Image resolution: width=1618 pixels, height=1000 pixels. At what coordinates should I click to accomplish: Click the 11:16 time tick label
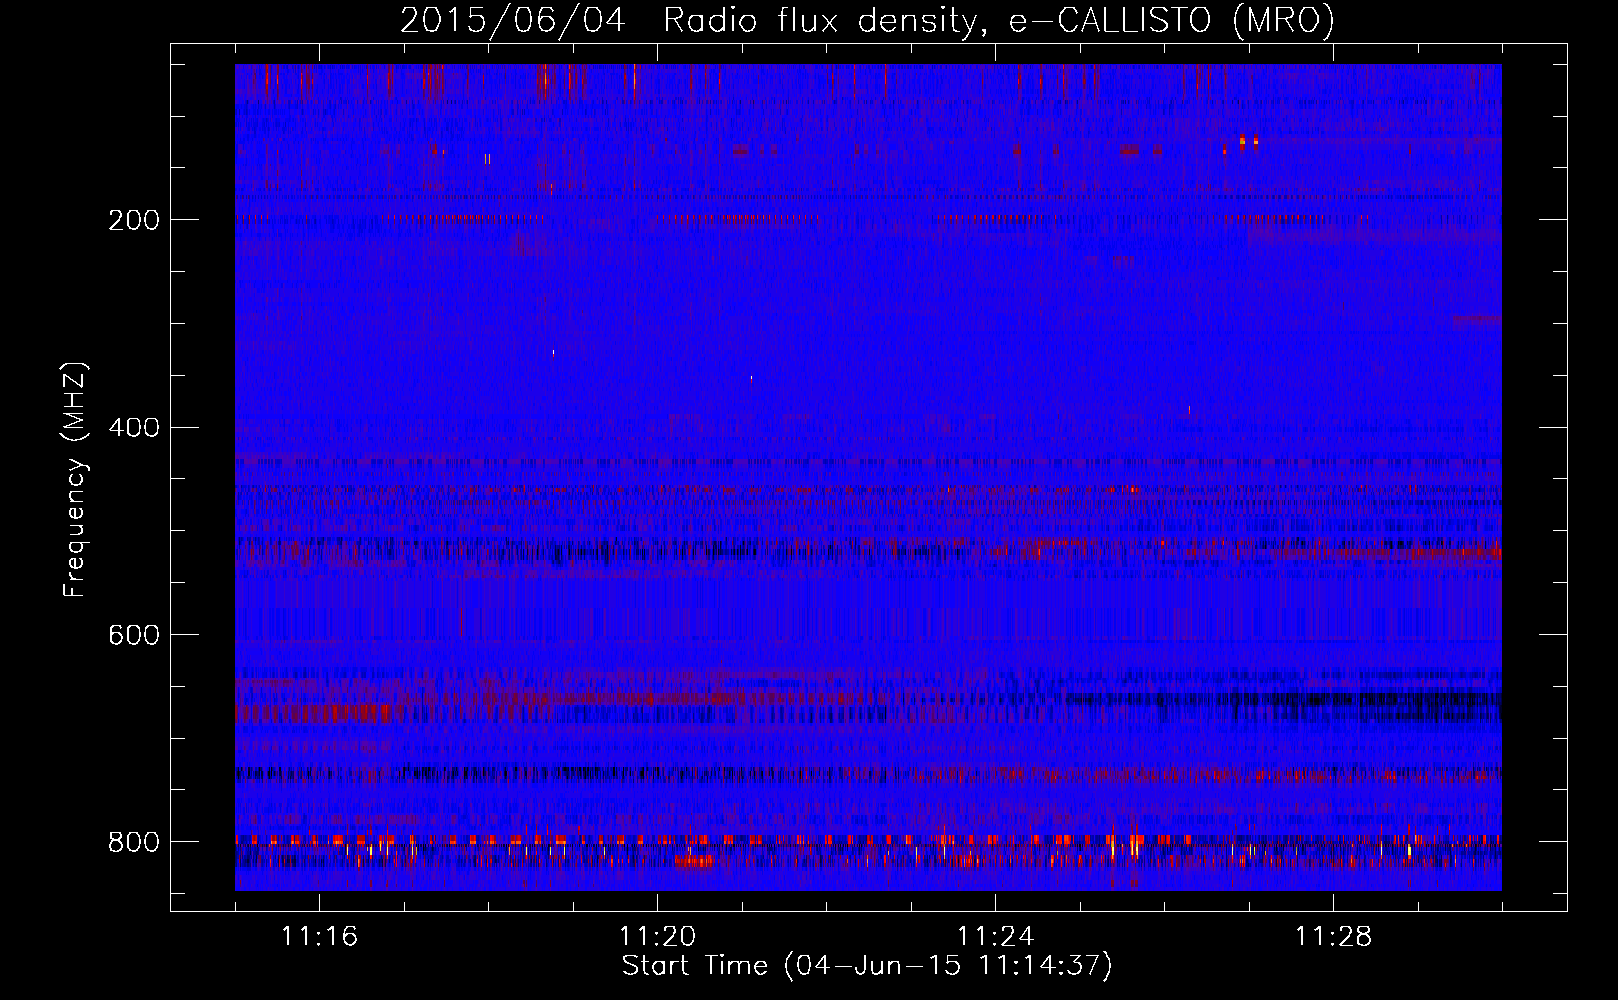(319, 937)
